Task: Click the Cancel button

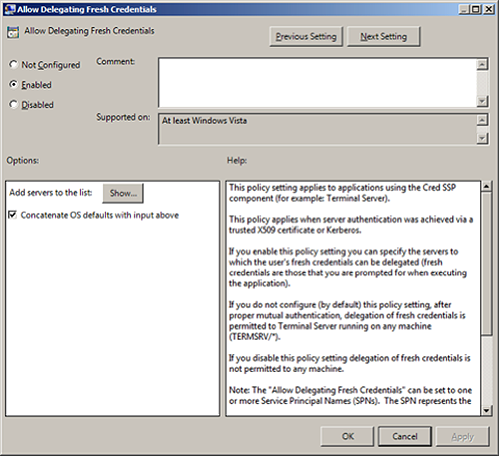Action: (405, 436)
